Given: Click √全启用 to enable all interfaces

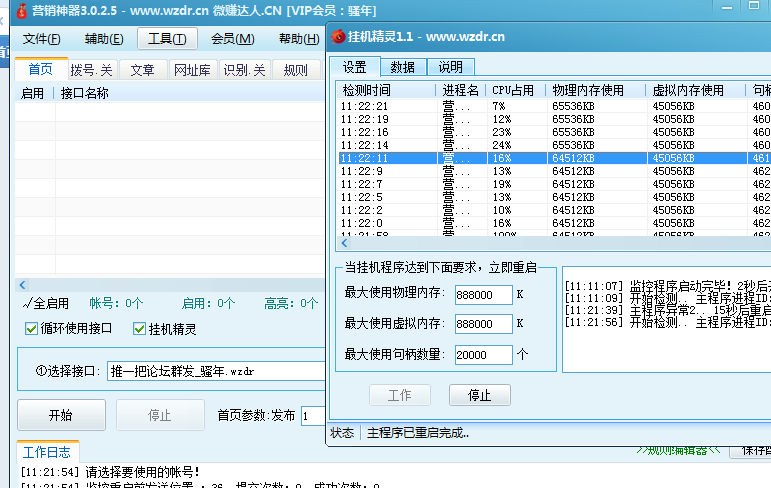Looking at the screenshot, I should [x=45, y=304].
